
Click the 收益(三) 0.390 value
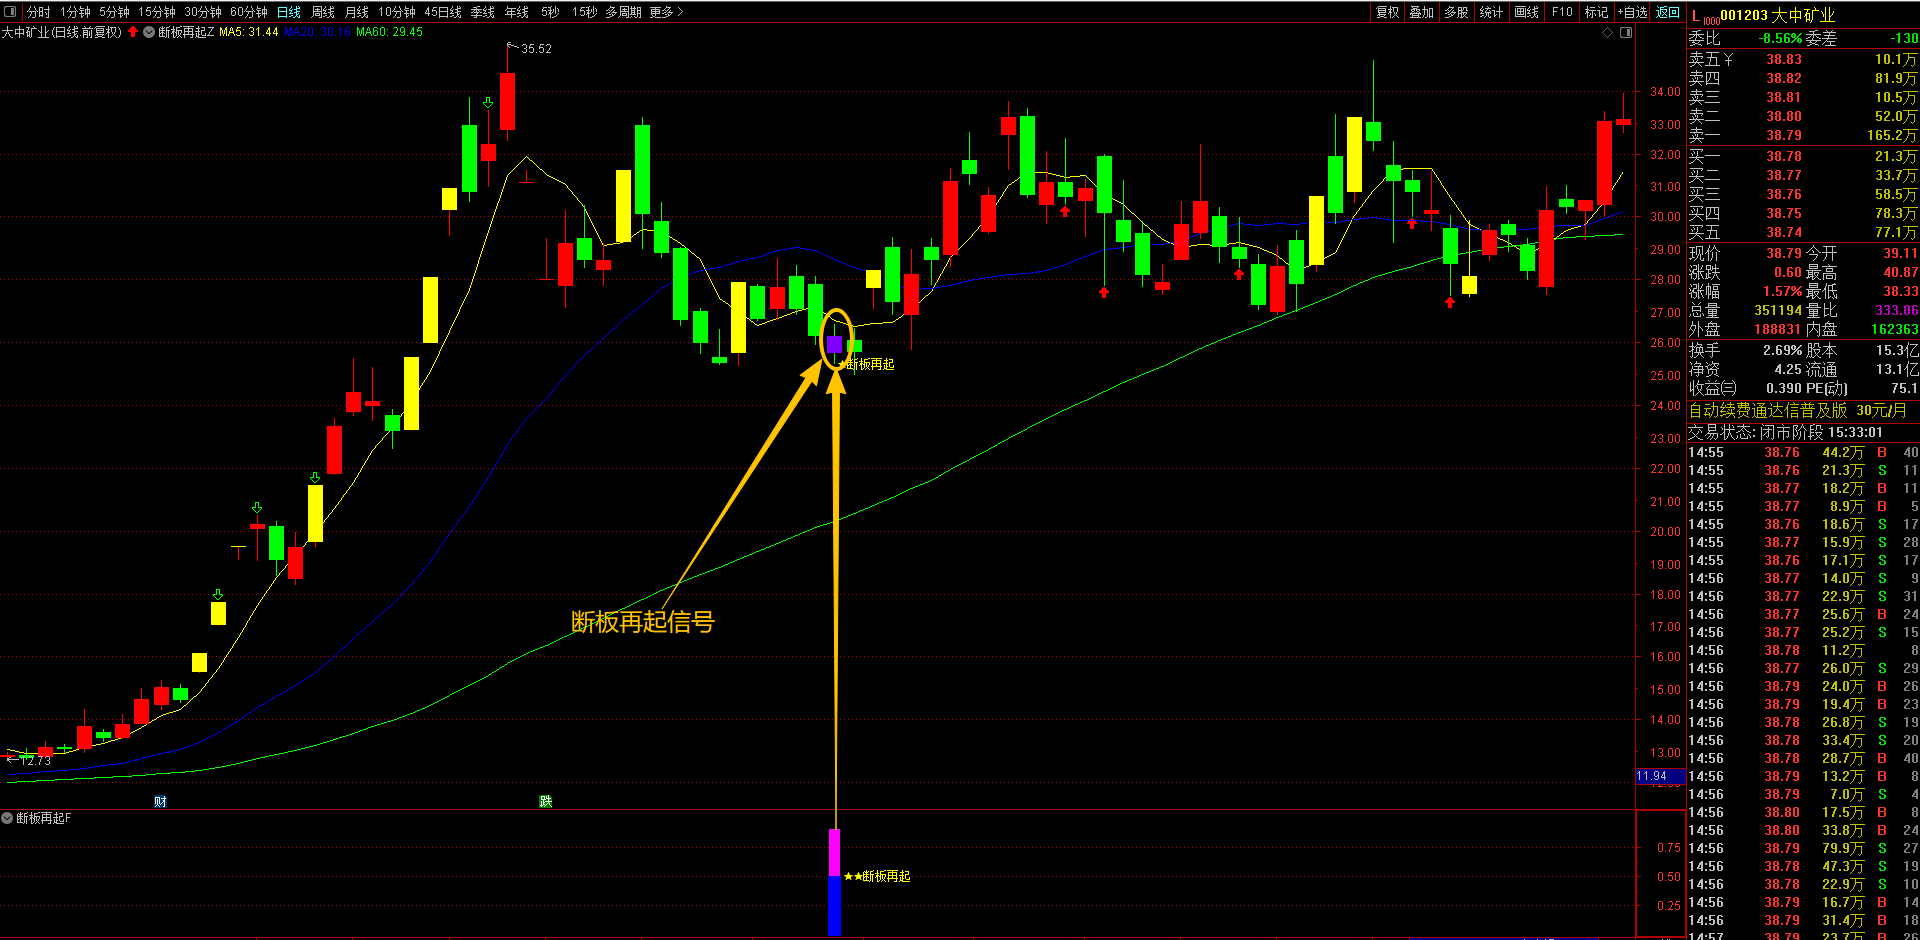tap(1784, 388)
